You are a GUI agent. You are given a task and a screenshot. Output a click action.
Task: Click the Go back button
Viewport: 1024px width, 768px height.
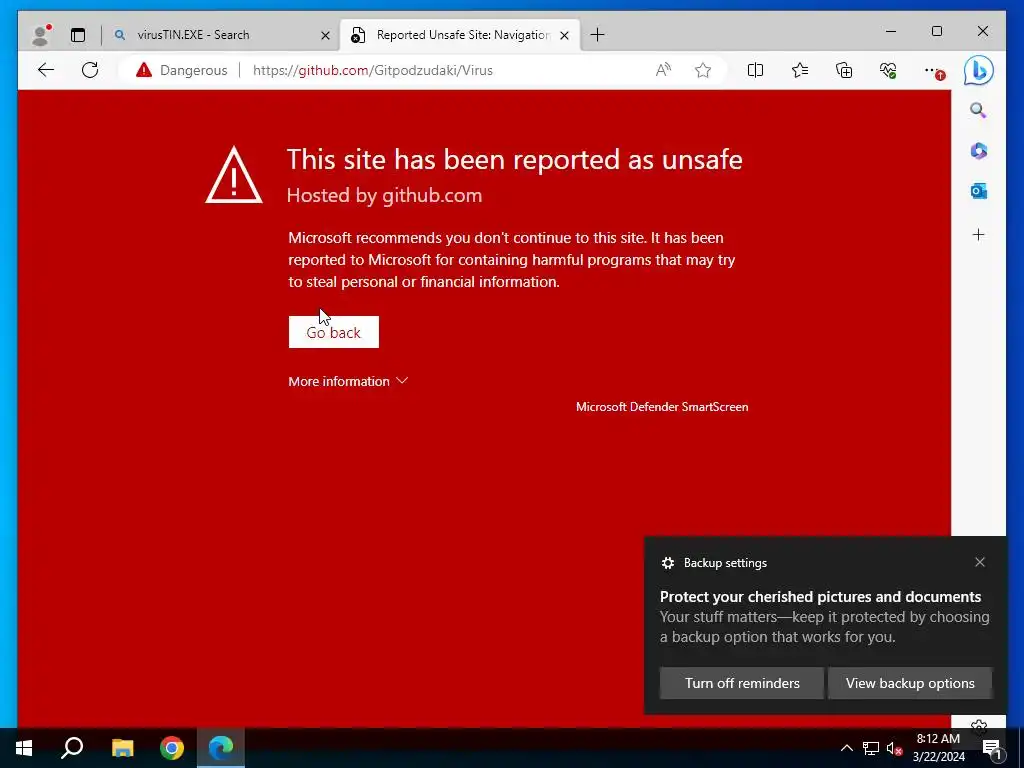[334, 332]
